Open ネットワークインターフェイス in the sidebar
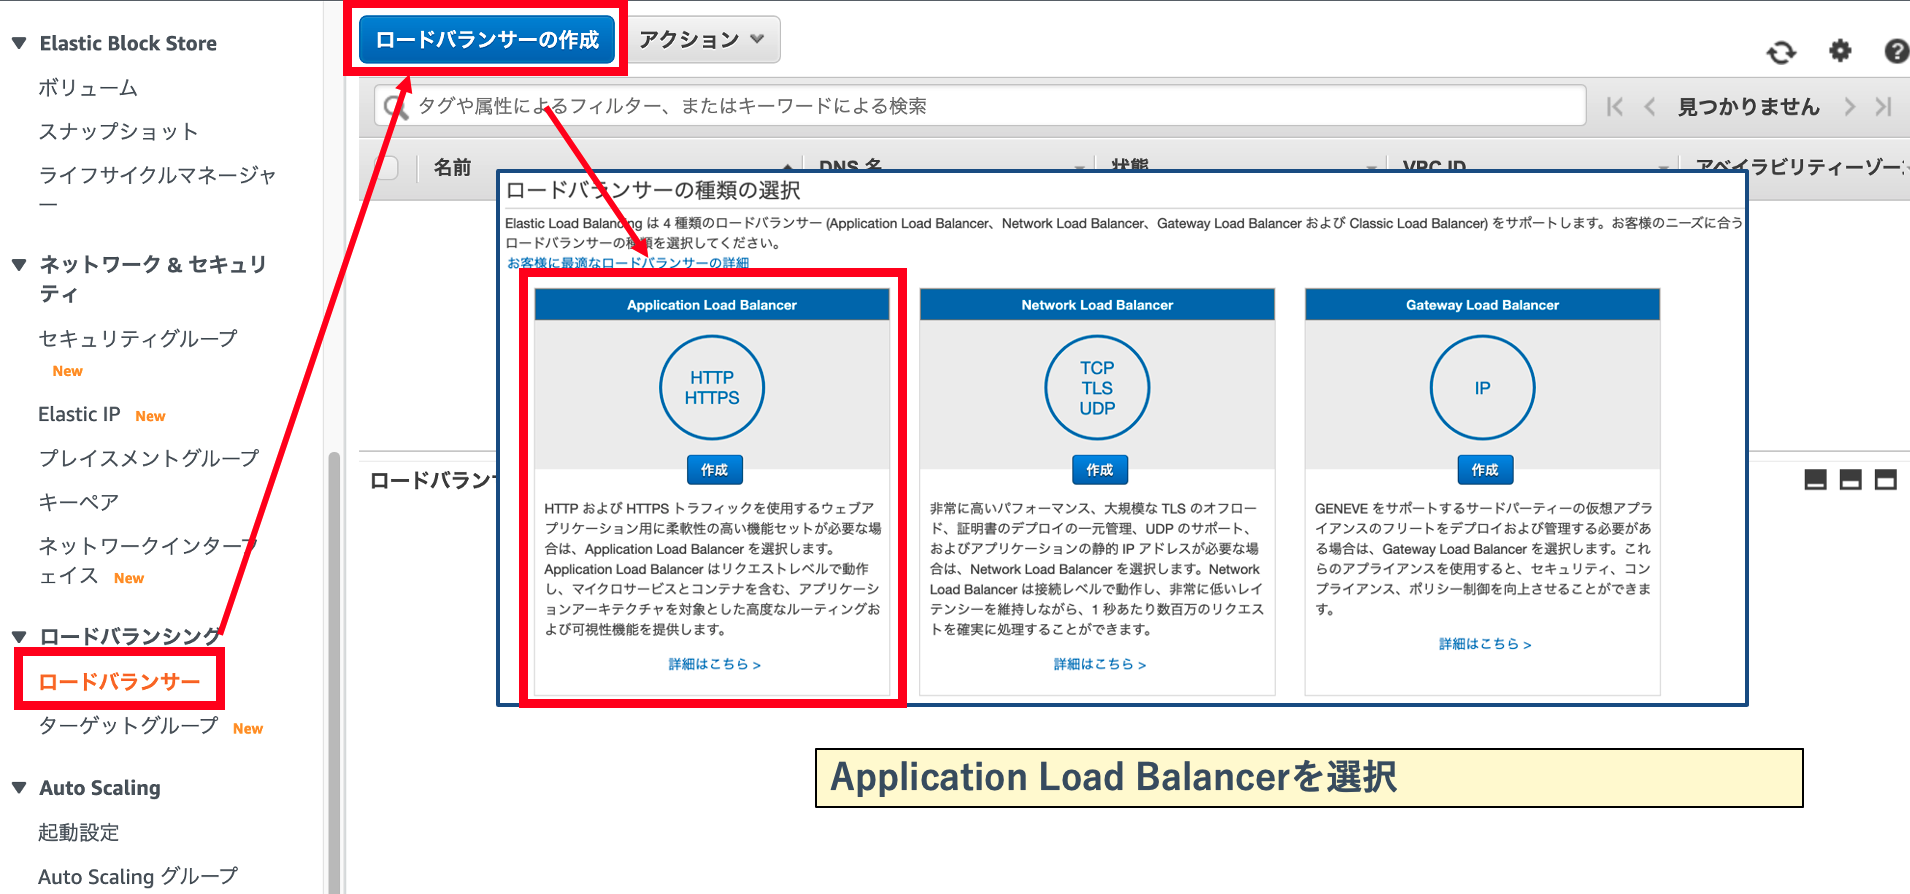Screen dimensions: 1910x894 pos(148,560)
